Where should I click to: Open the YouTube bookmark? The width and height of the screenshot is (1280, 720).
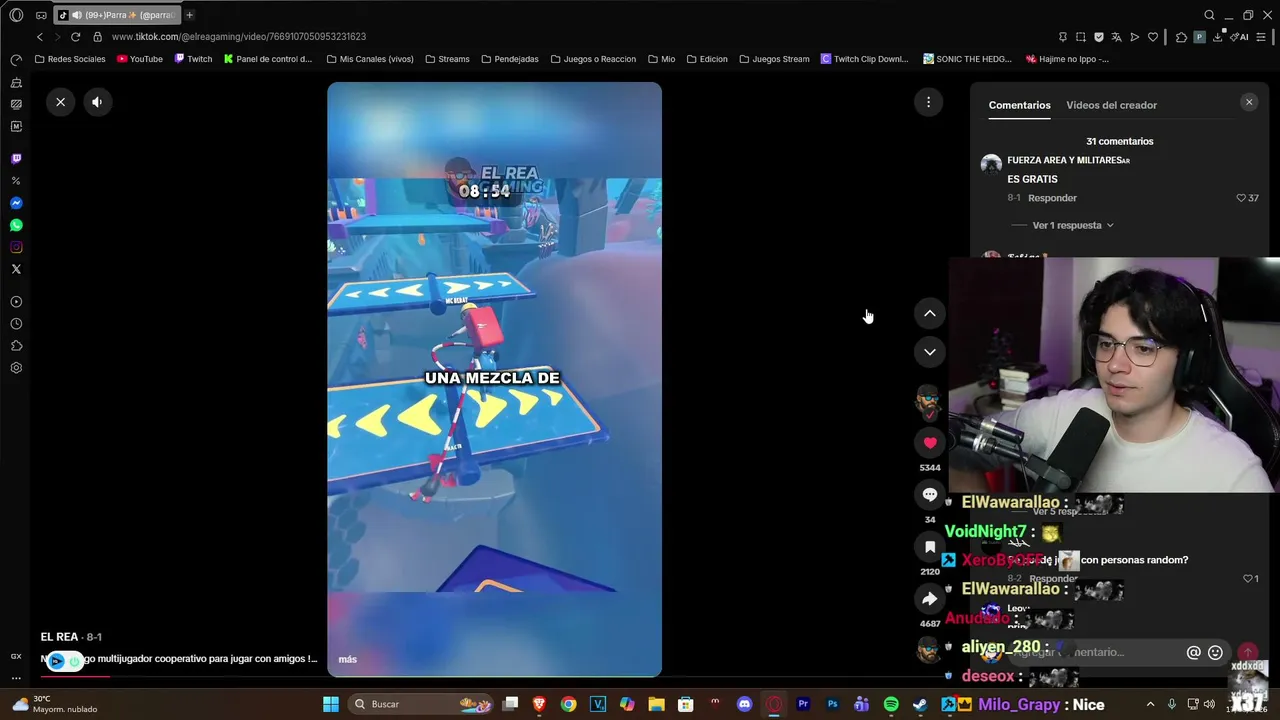coord(140,59)
